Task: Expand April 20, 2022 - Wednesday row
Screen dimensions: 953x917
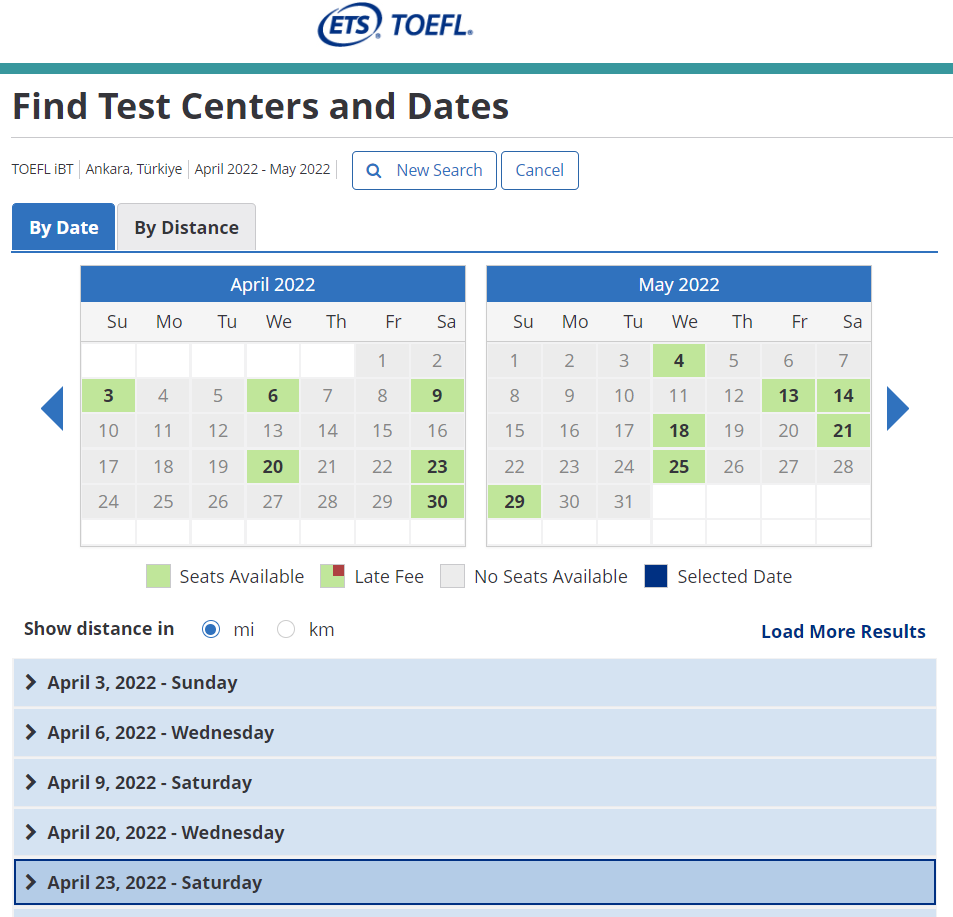Action: point(475,832)
